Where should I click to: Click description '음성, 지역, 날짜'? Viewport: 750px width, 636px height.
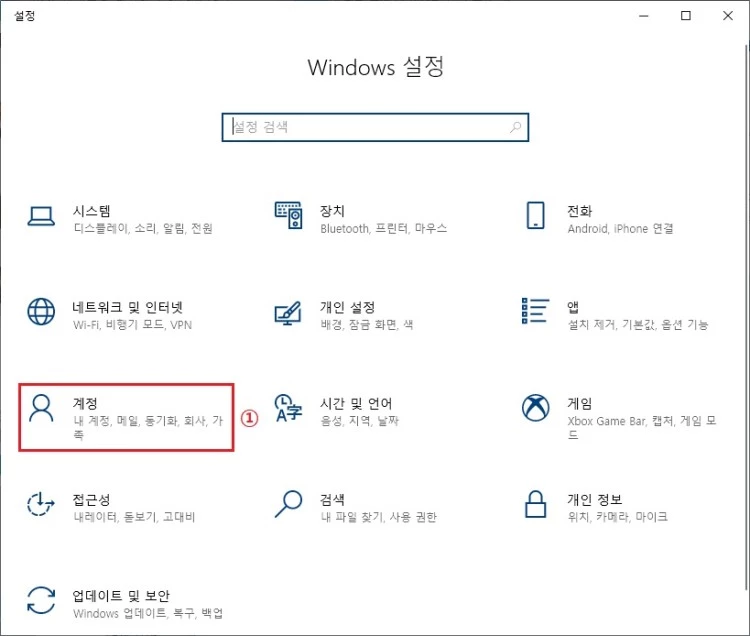360,421
